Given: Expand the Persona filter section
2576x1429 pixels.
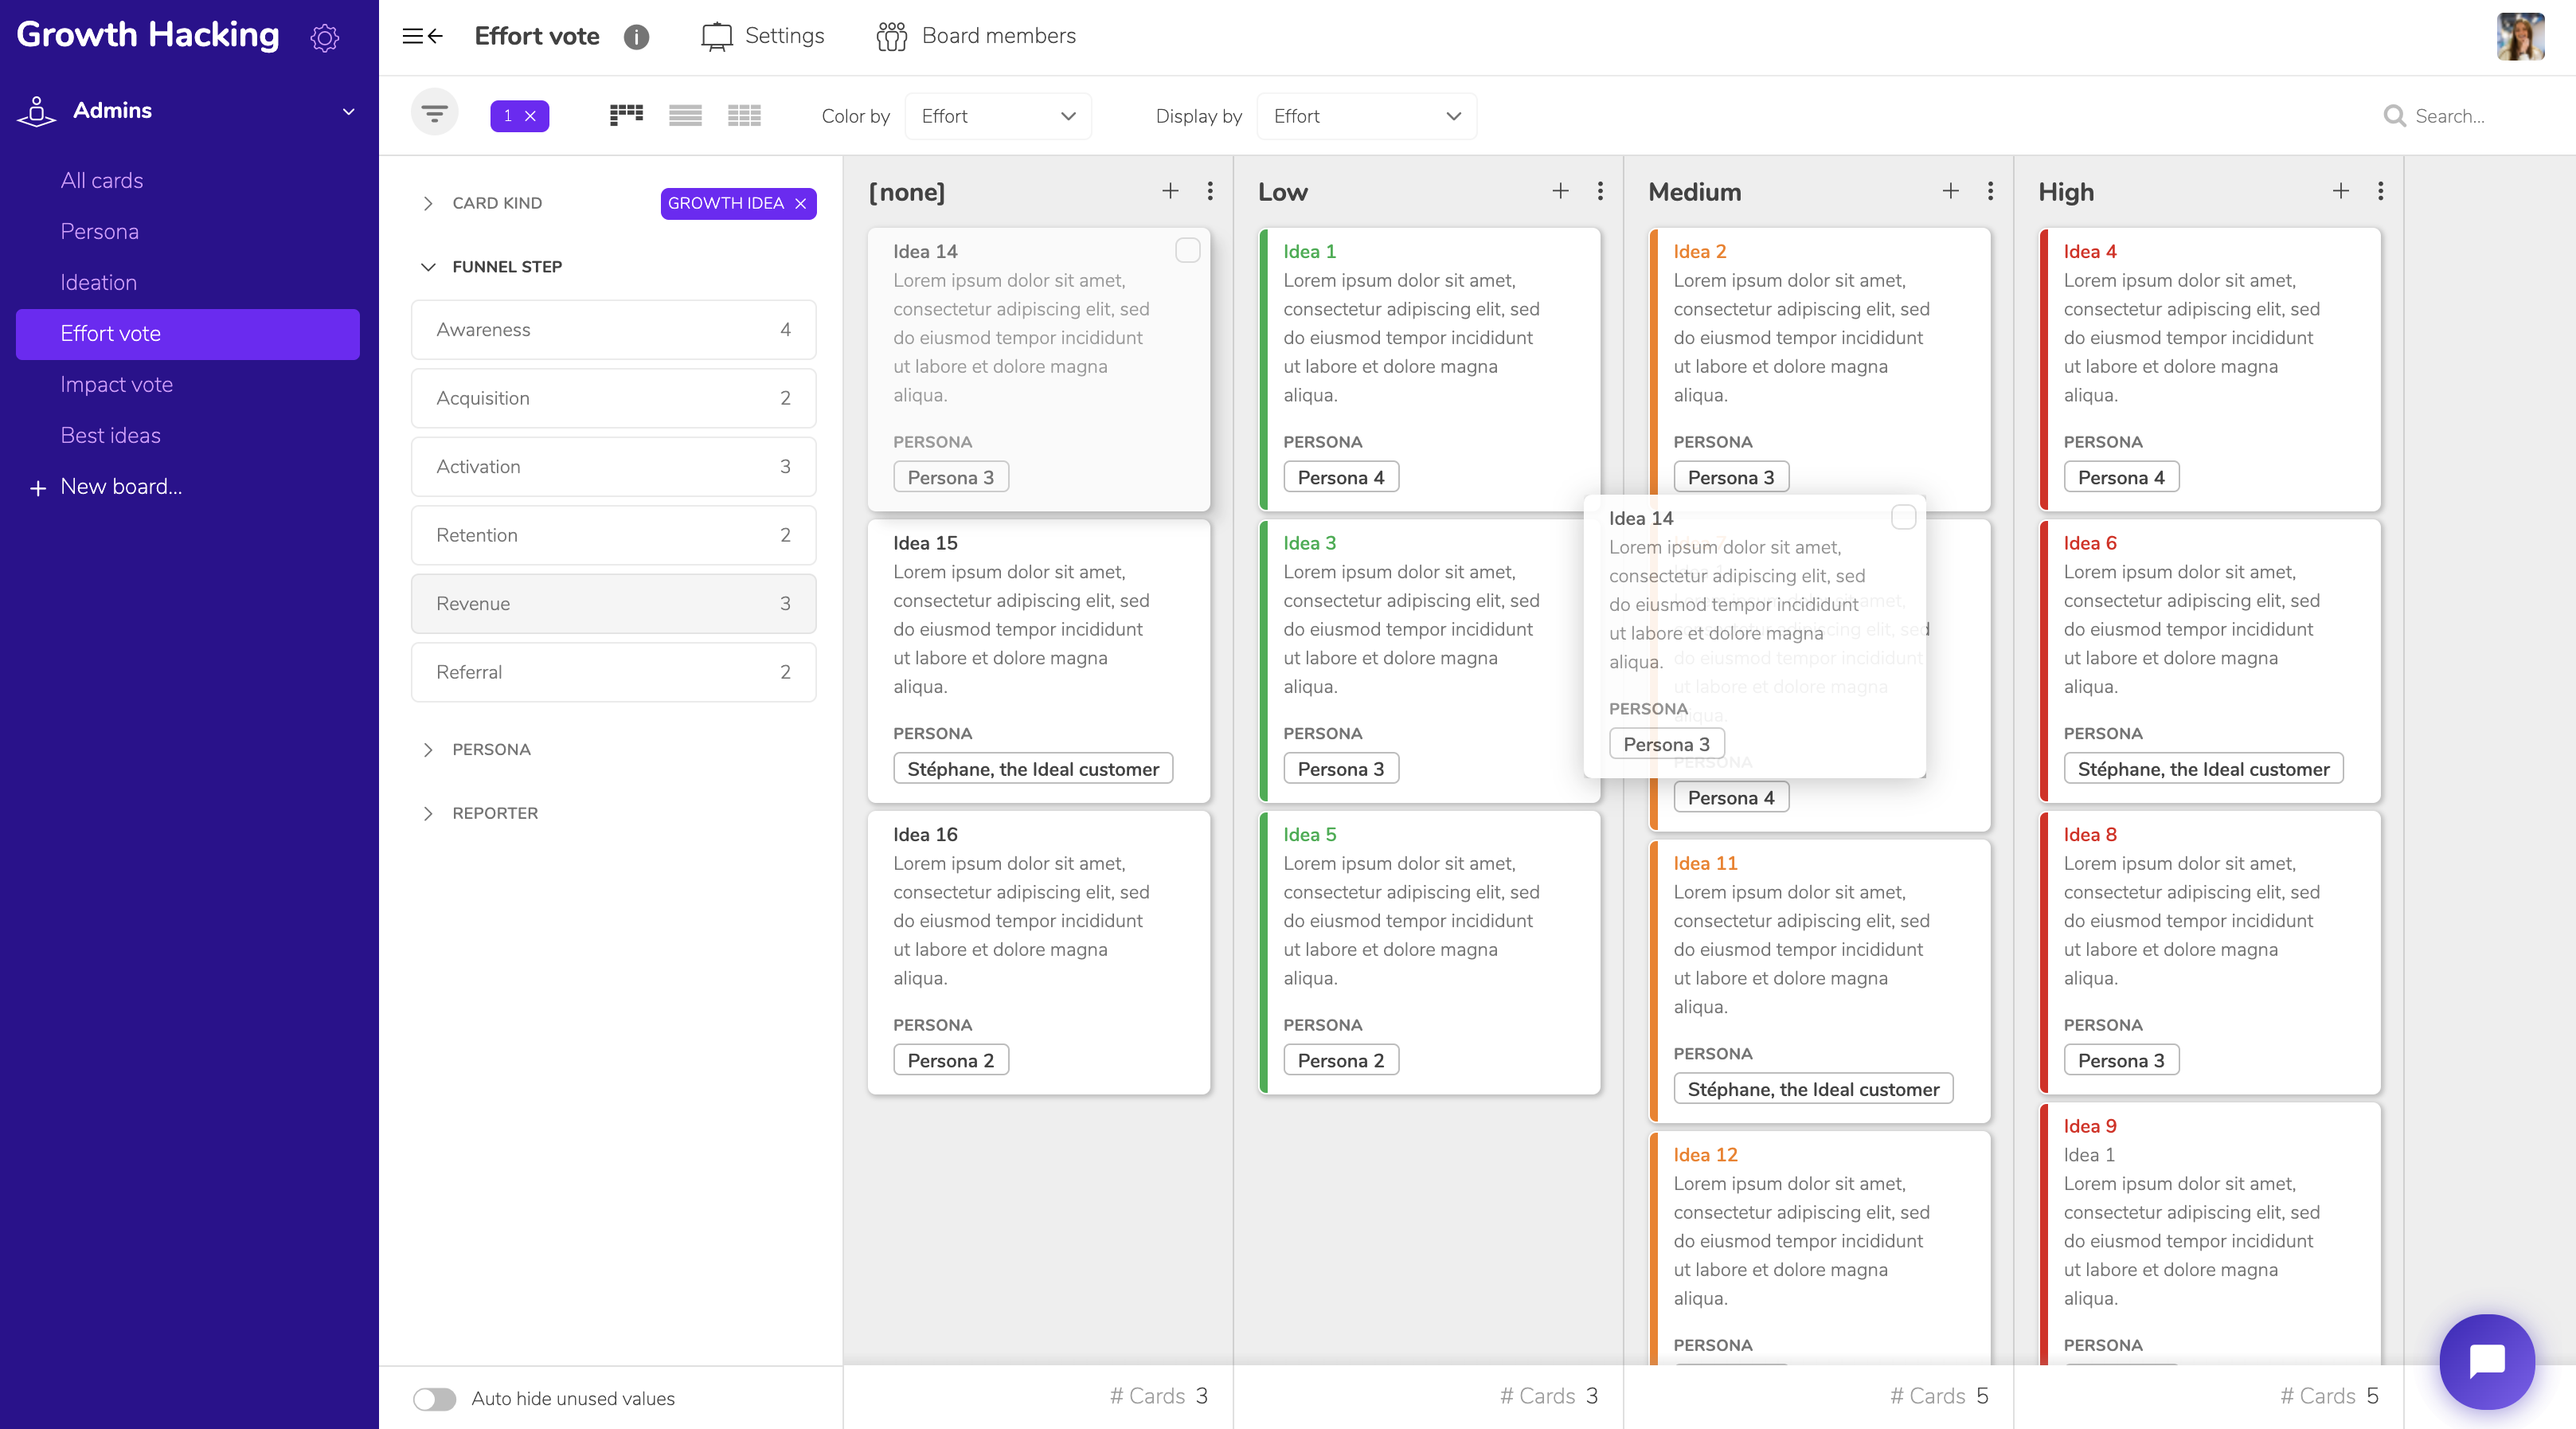Looking at the screenshot, I should [491, 749].
